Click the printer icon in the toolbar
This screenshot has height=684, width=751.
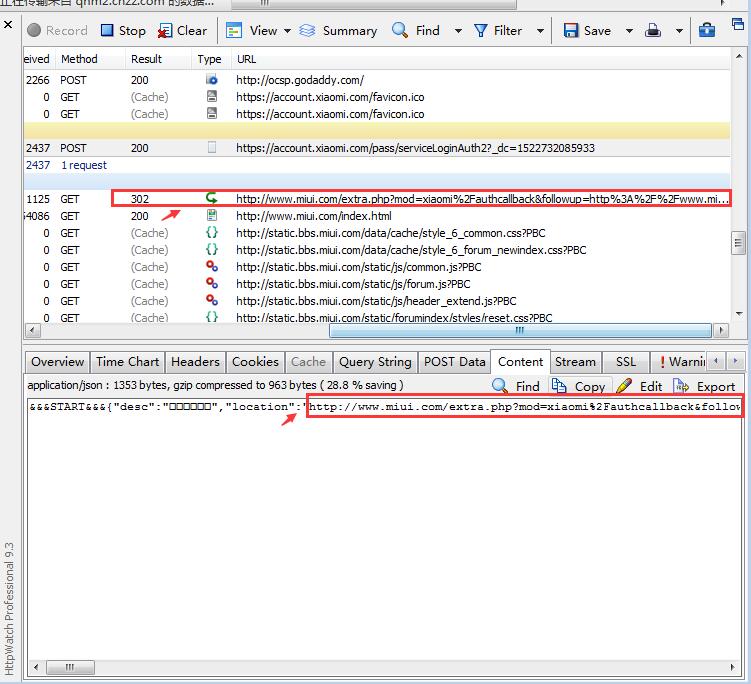653,31
